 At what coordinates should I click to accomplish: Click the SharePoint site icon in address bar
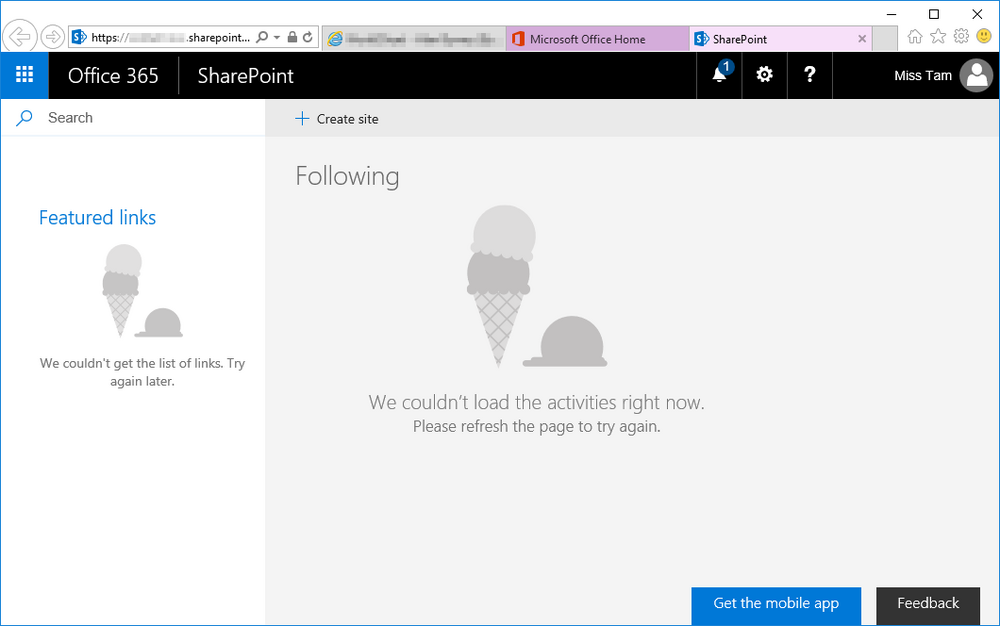79,37
